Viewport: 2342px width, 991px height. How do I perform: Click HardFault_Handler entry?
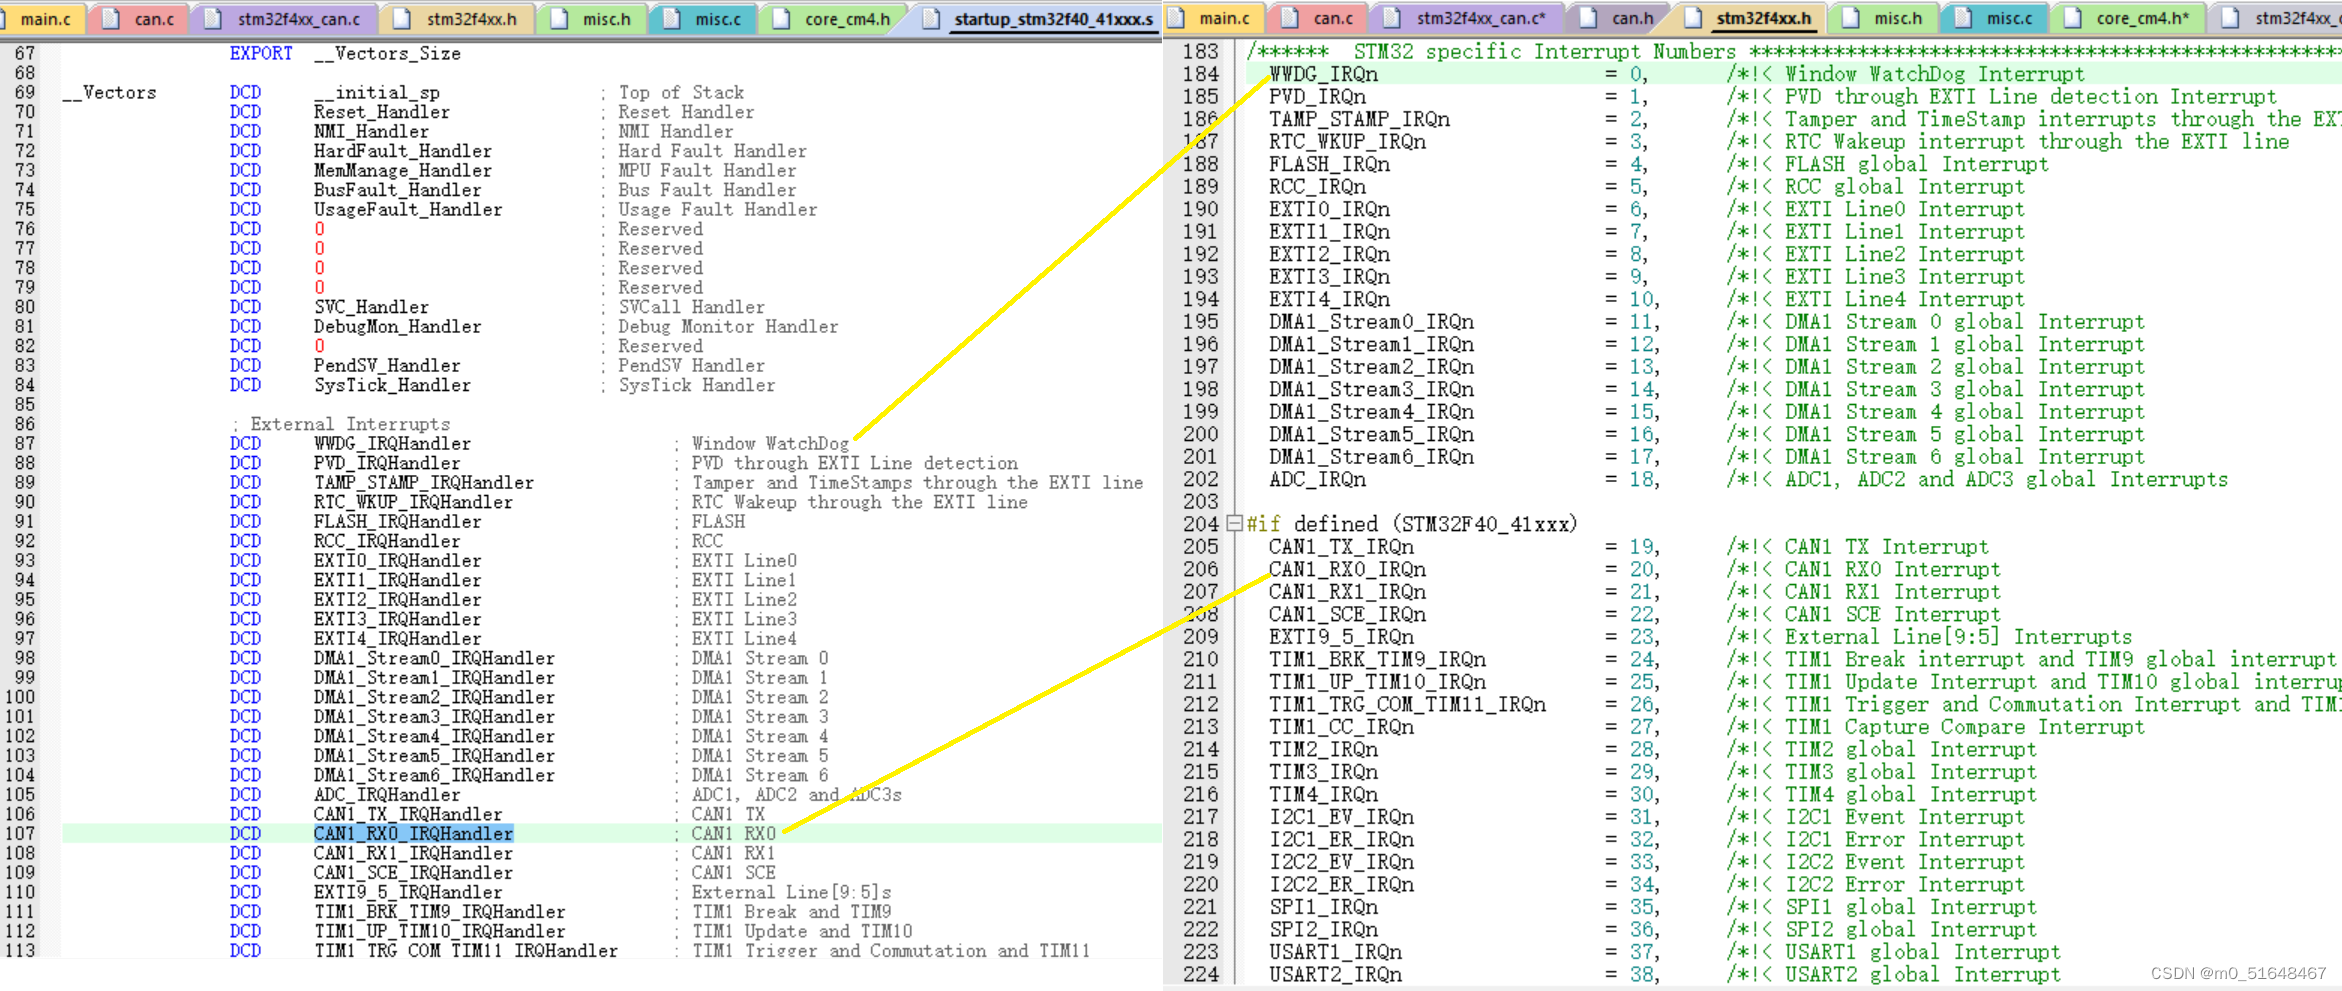tap(403, 151)
